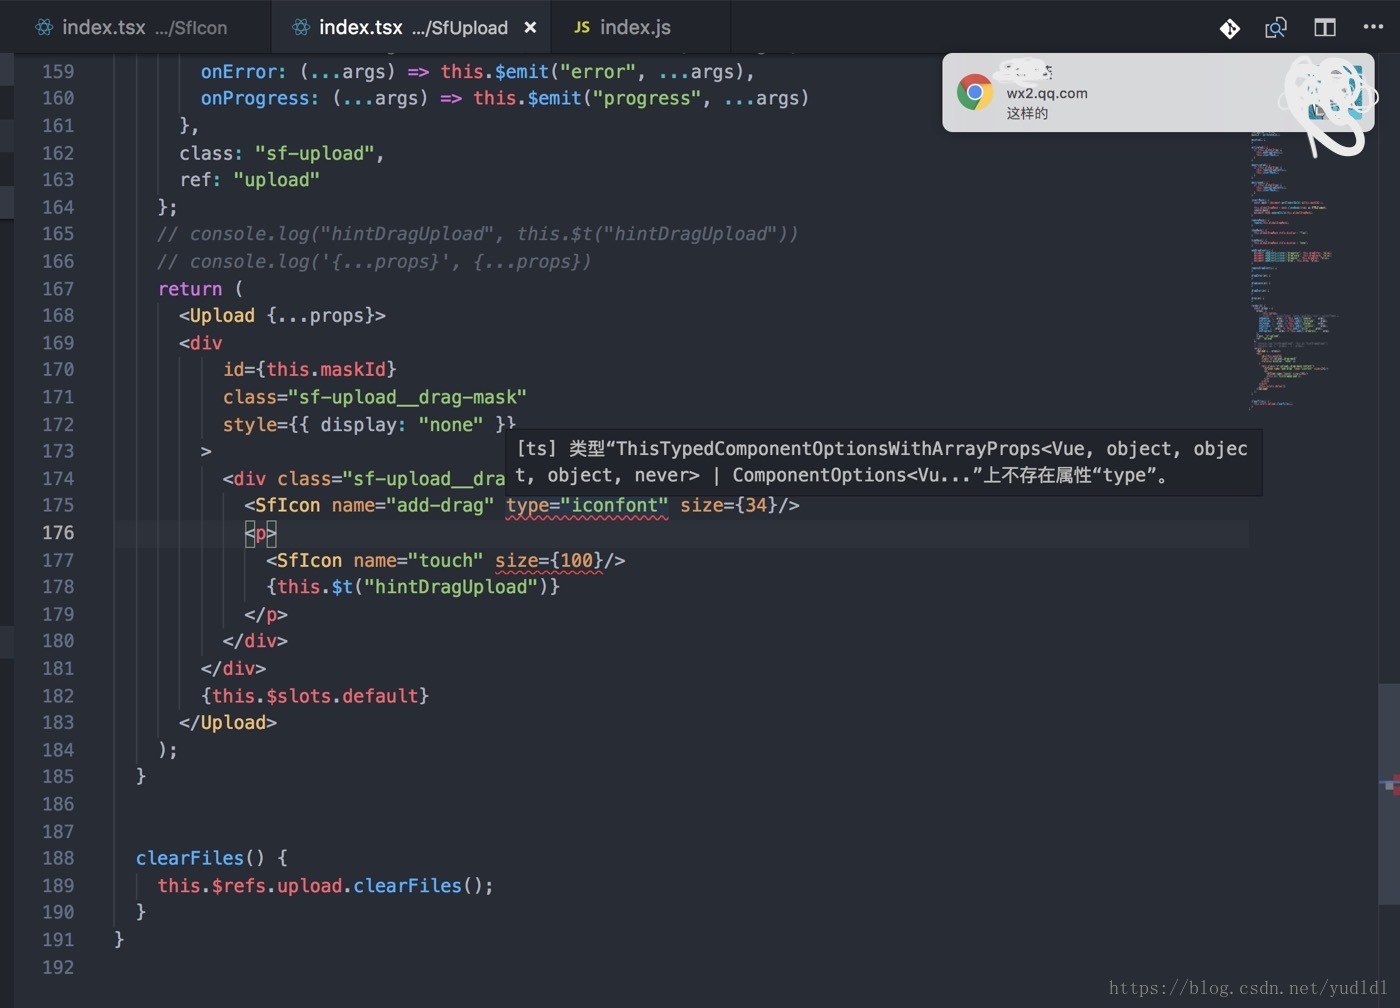Click the closing </Upload> tag
The width and height of the screenshot is (1400, 1008).
pos(228,723)
